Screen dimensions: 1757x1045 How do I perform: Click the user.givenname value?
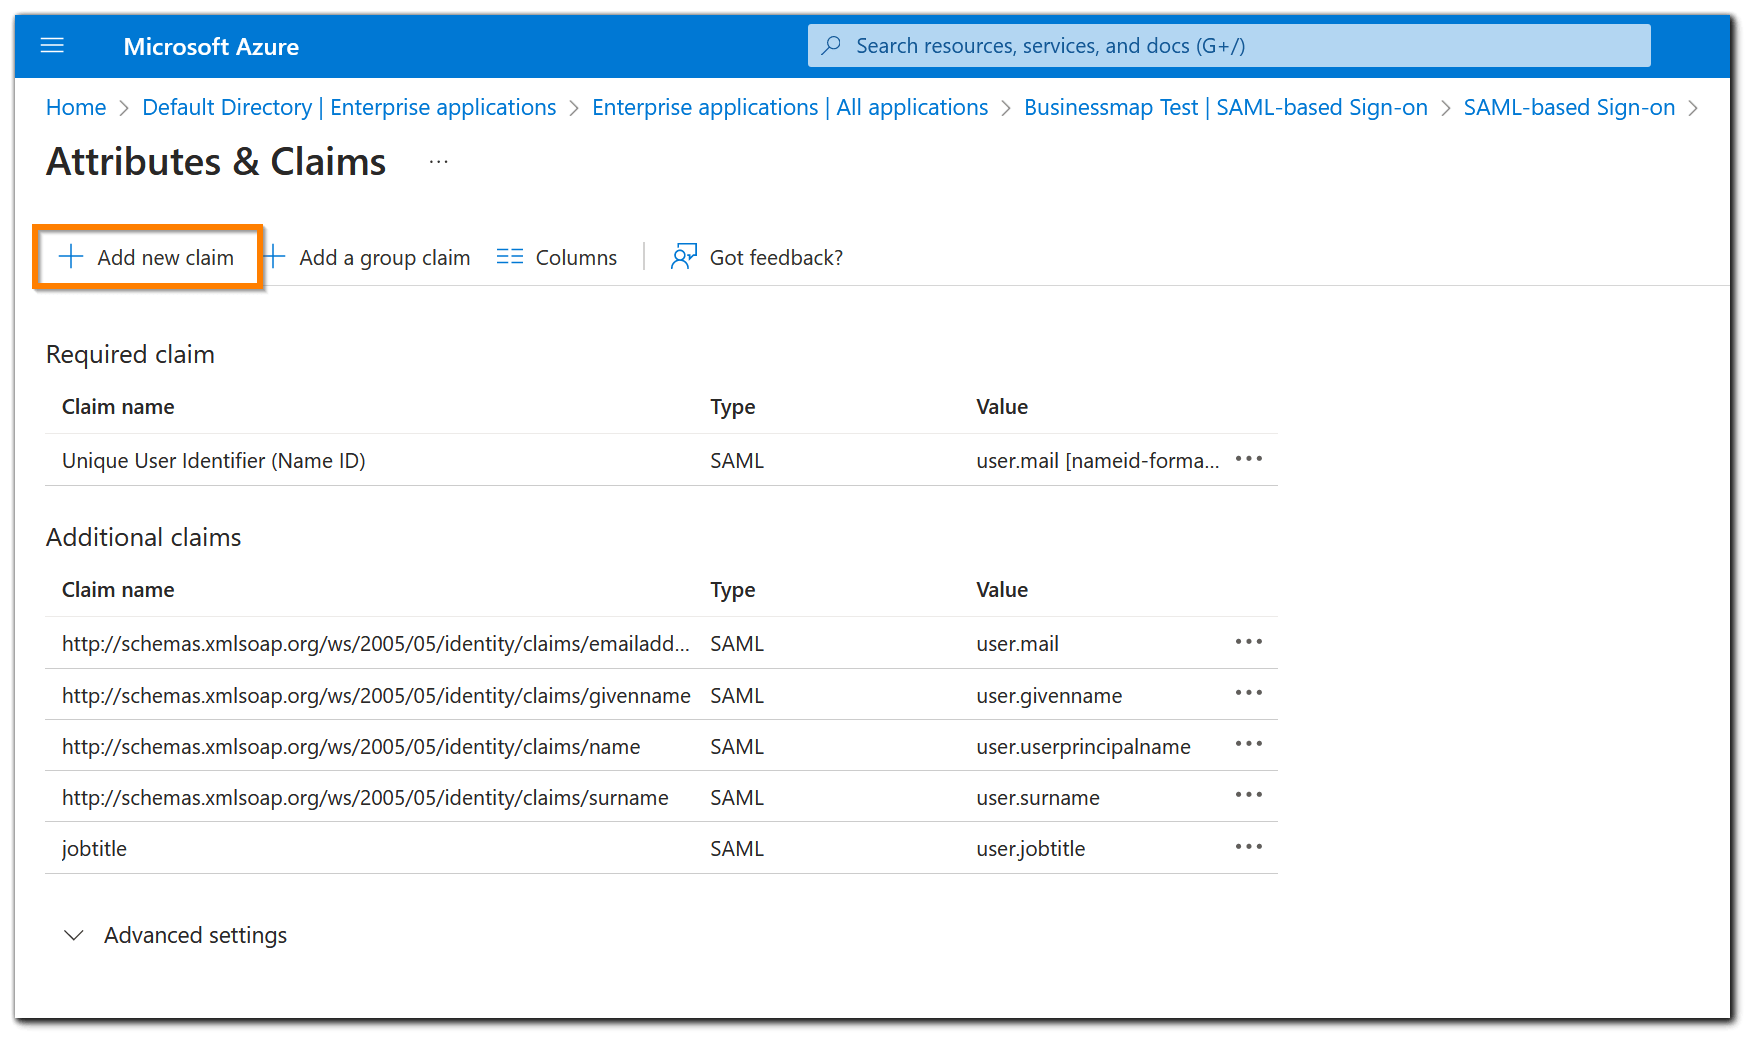pyautogui.click(x=1049, y=696)
